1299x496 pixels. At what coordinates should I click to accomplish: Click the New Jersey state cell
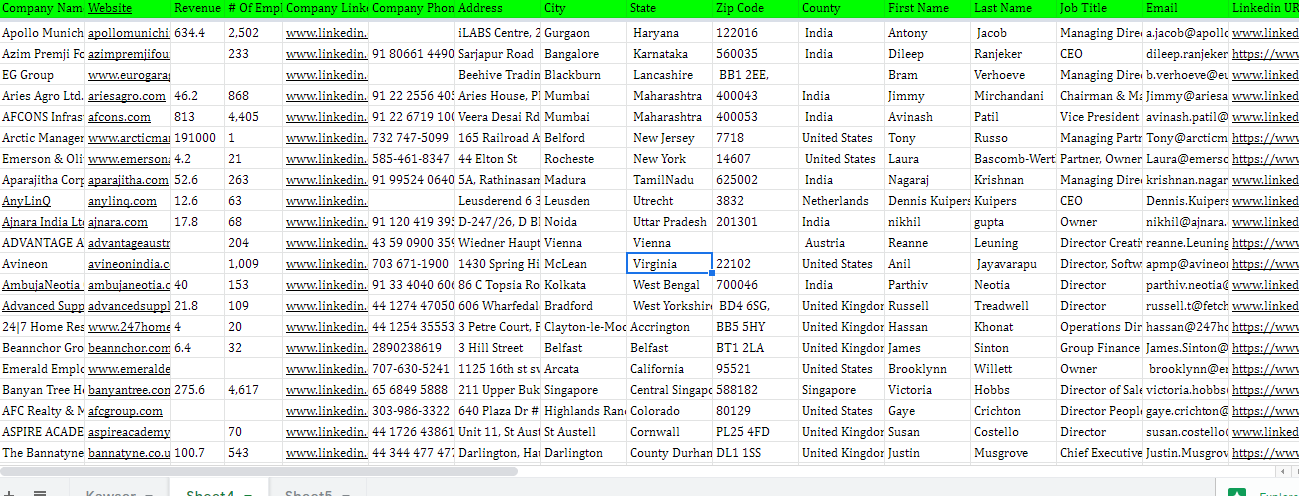click(669, 138)
